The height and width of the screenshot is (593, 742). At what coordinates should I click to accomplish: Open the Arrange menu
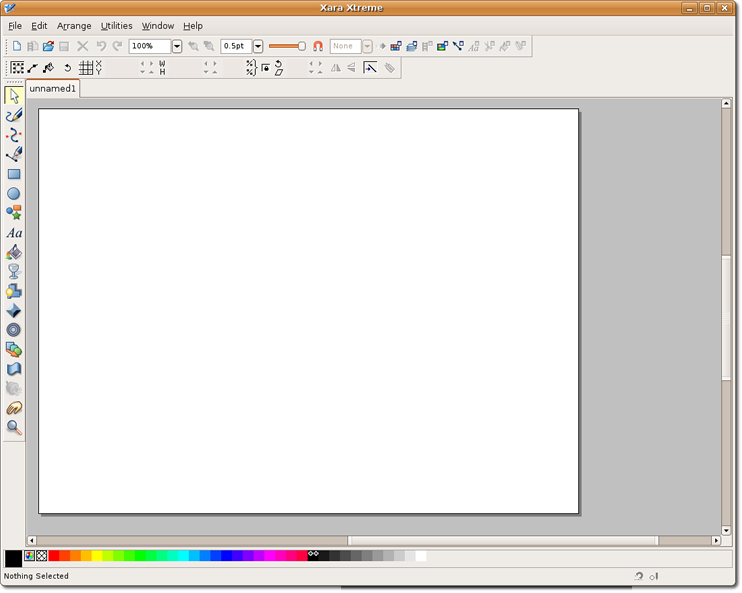pos(74,26)
